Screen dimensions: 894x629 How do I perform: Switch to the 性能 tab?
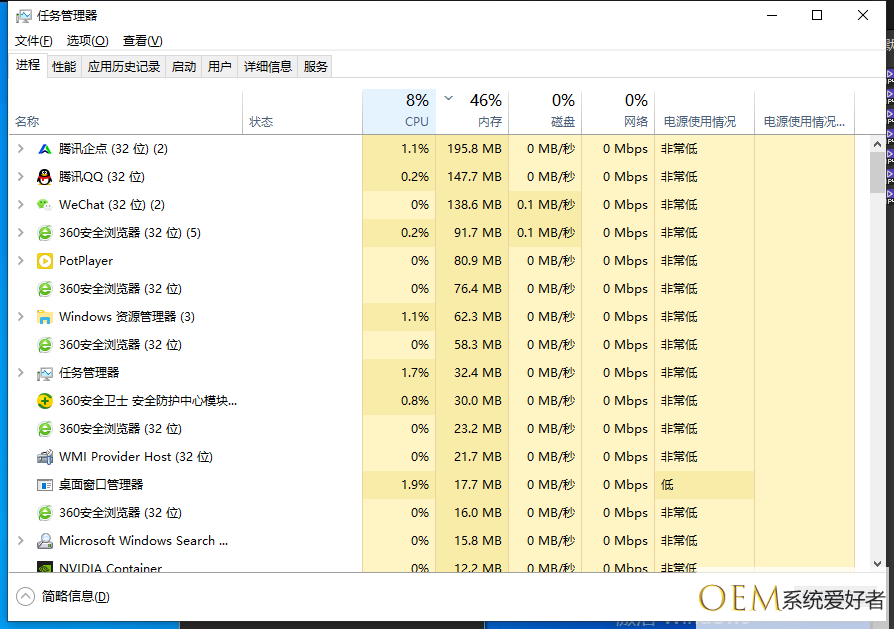[64, 67]
